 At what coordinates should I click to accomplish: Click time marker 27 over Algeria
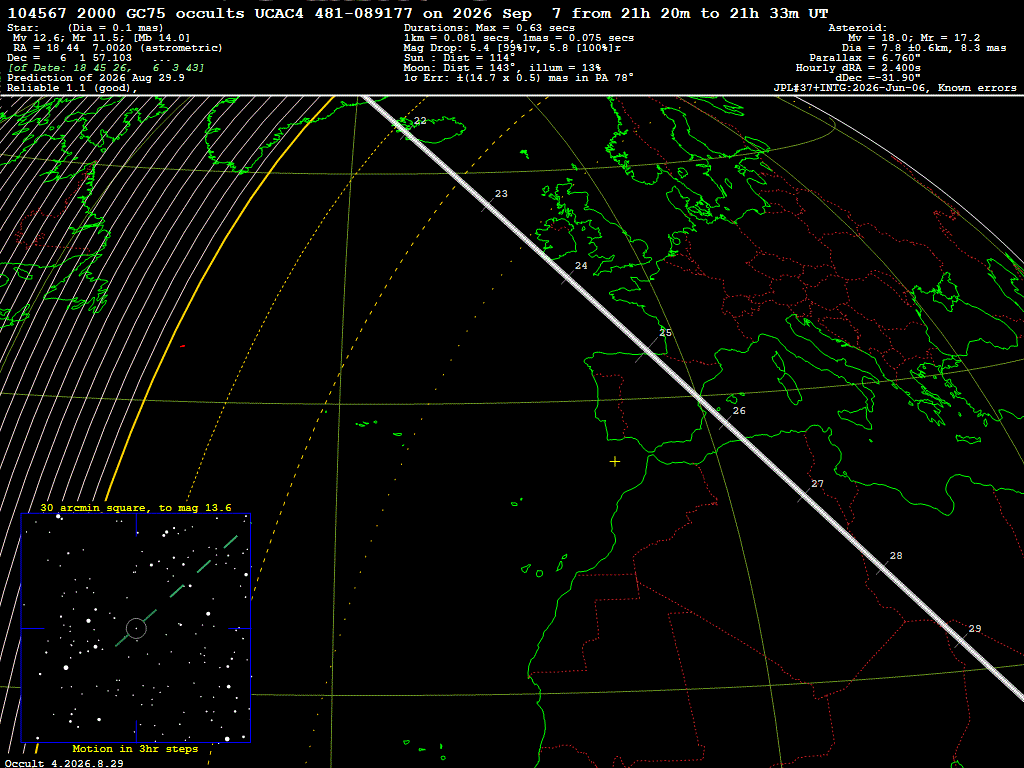[x=817, y=484]
